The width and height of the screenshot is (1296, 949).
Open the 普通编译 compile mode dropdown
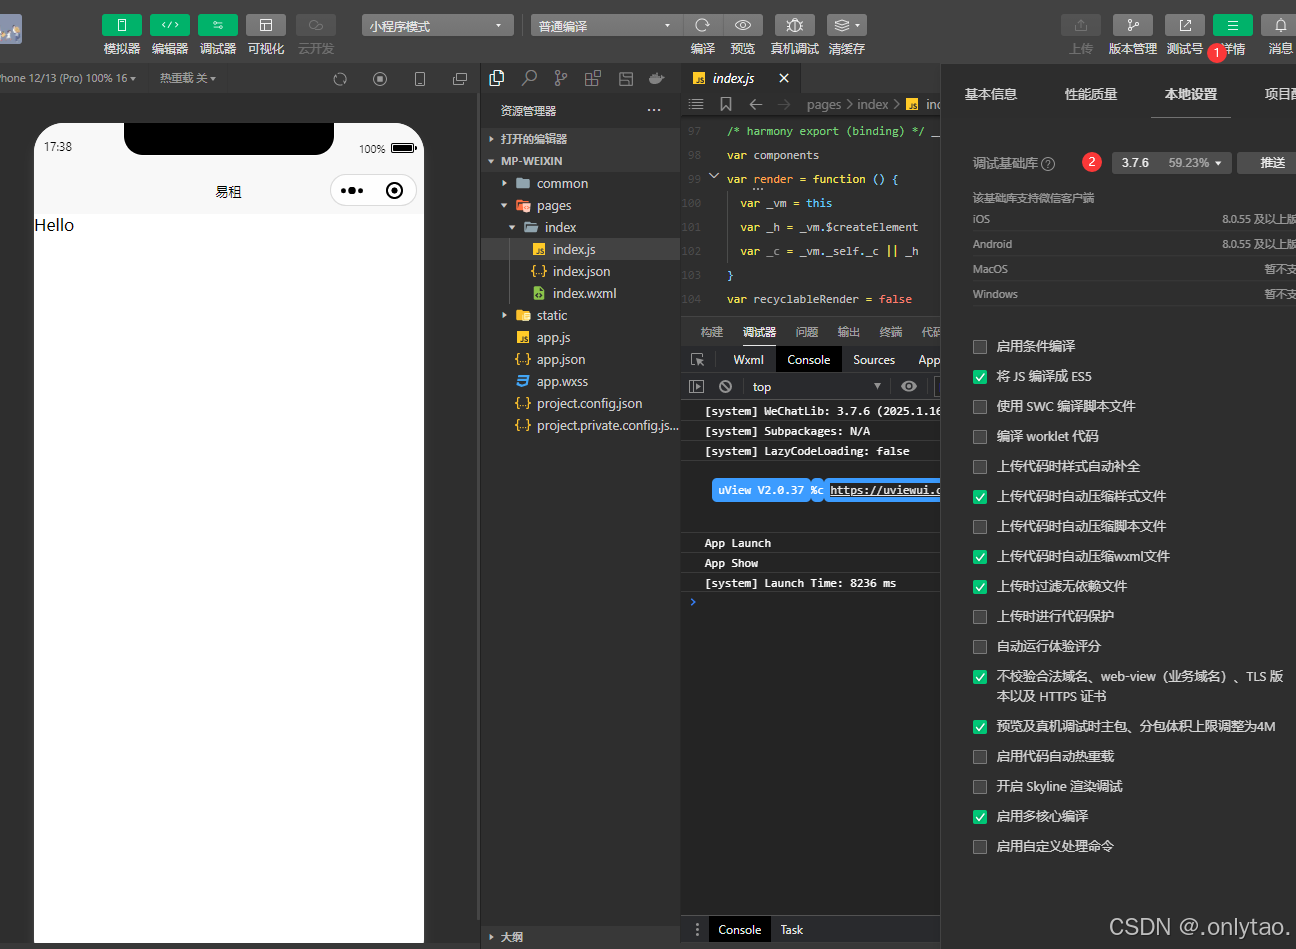[x=605, y=24]
